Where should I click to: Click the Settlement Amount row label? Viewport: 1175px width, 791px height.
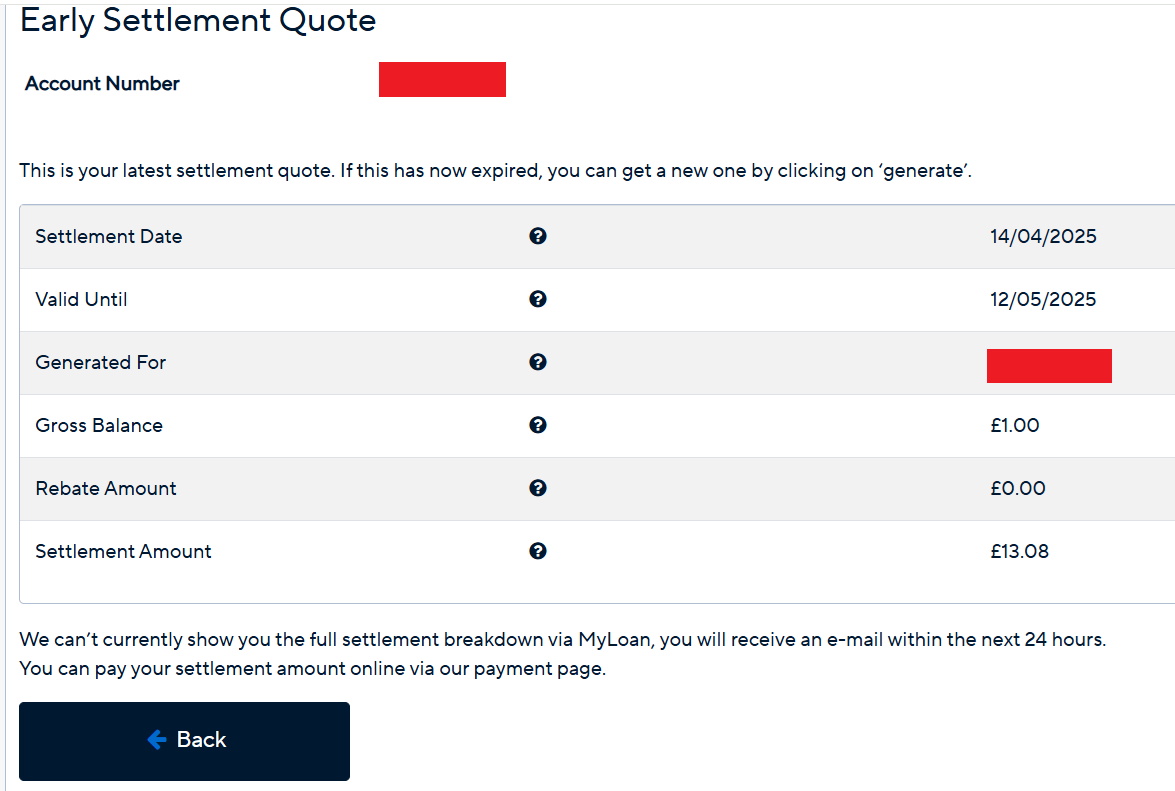pos(123,551)
